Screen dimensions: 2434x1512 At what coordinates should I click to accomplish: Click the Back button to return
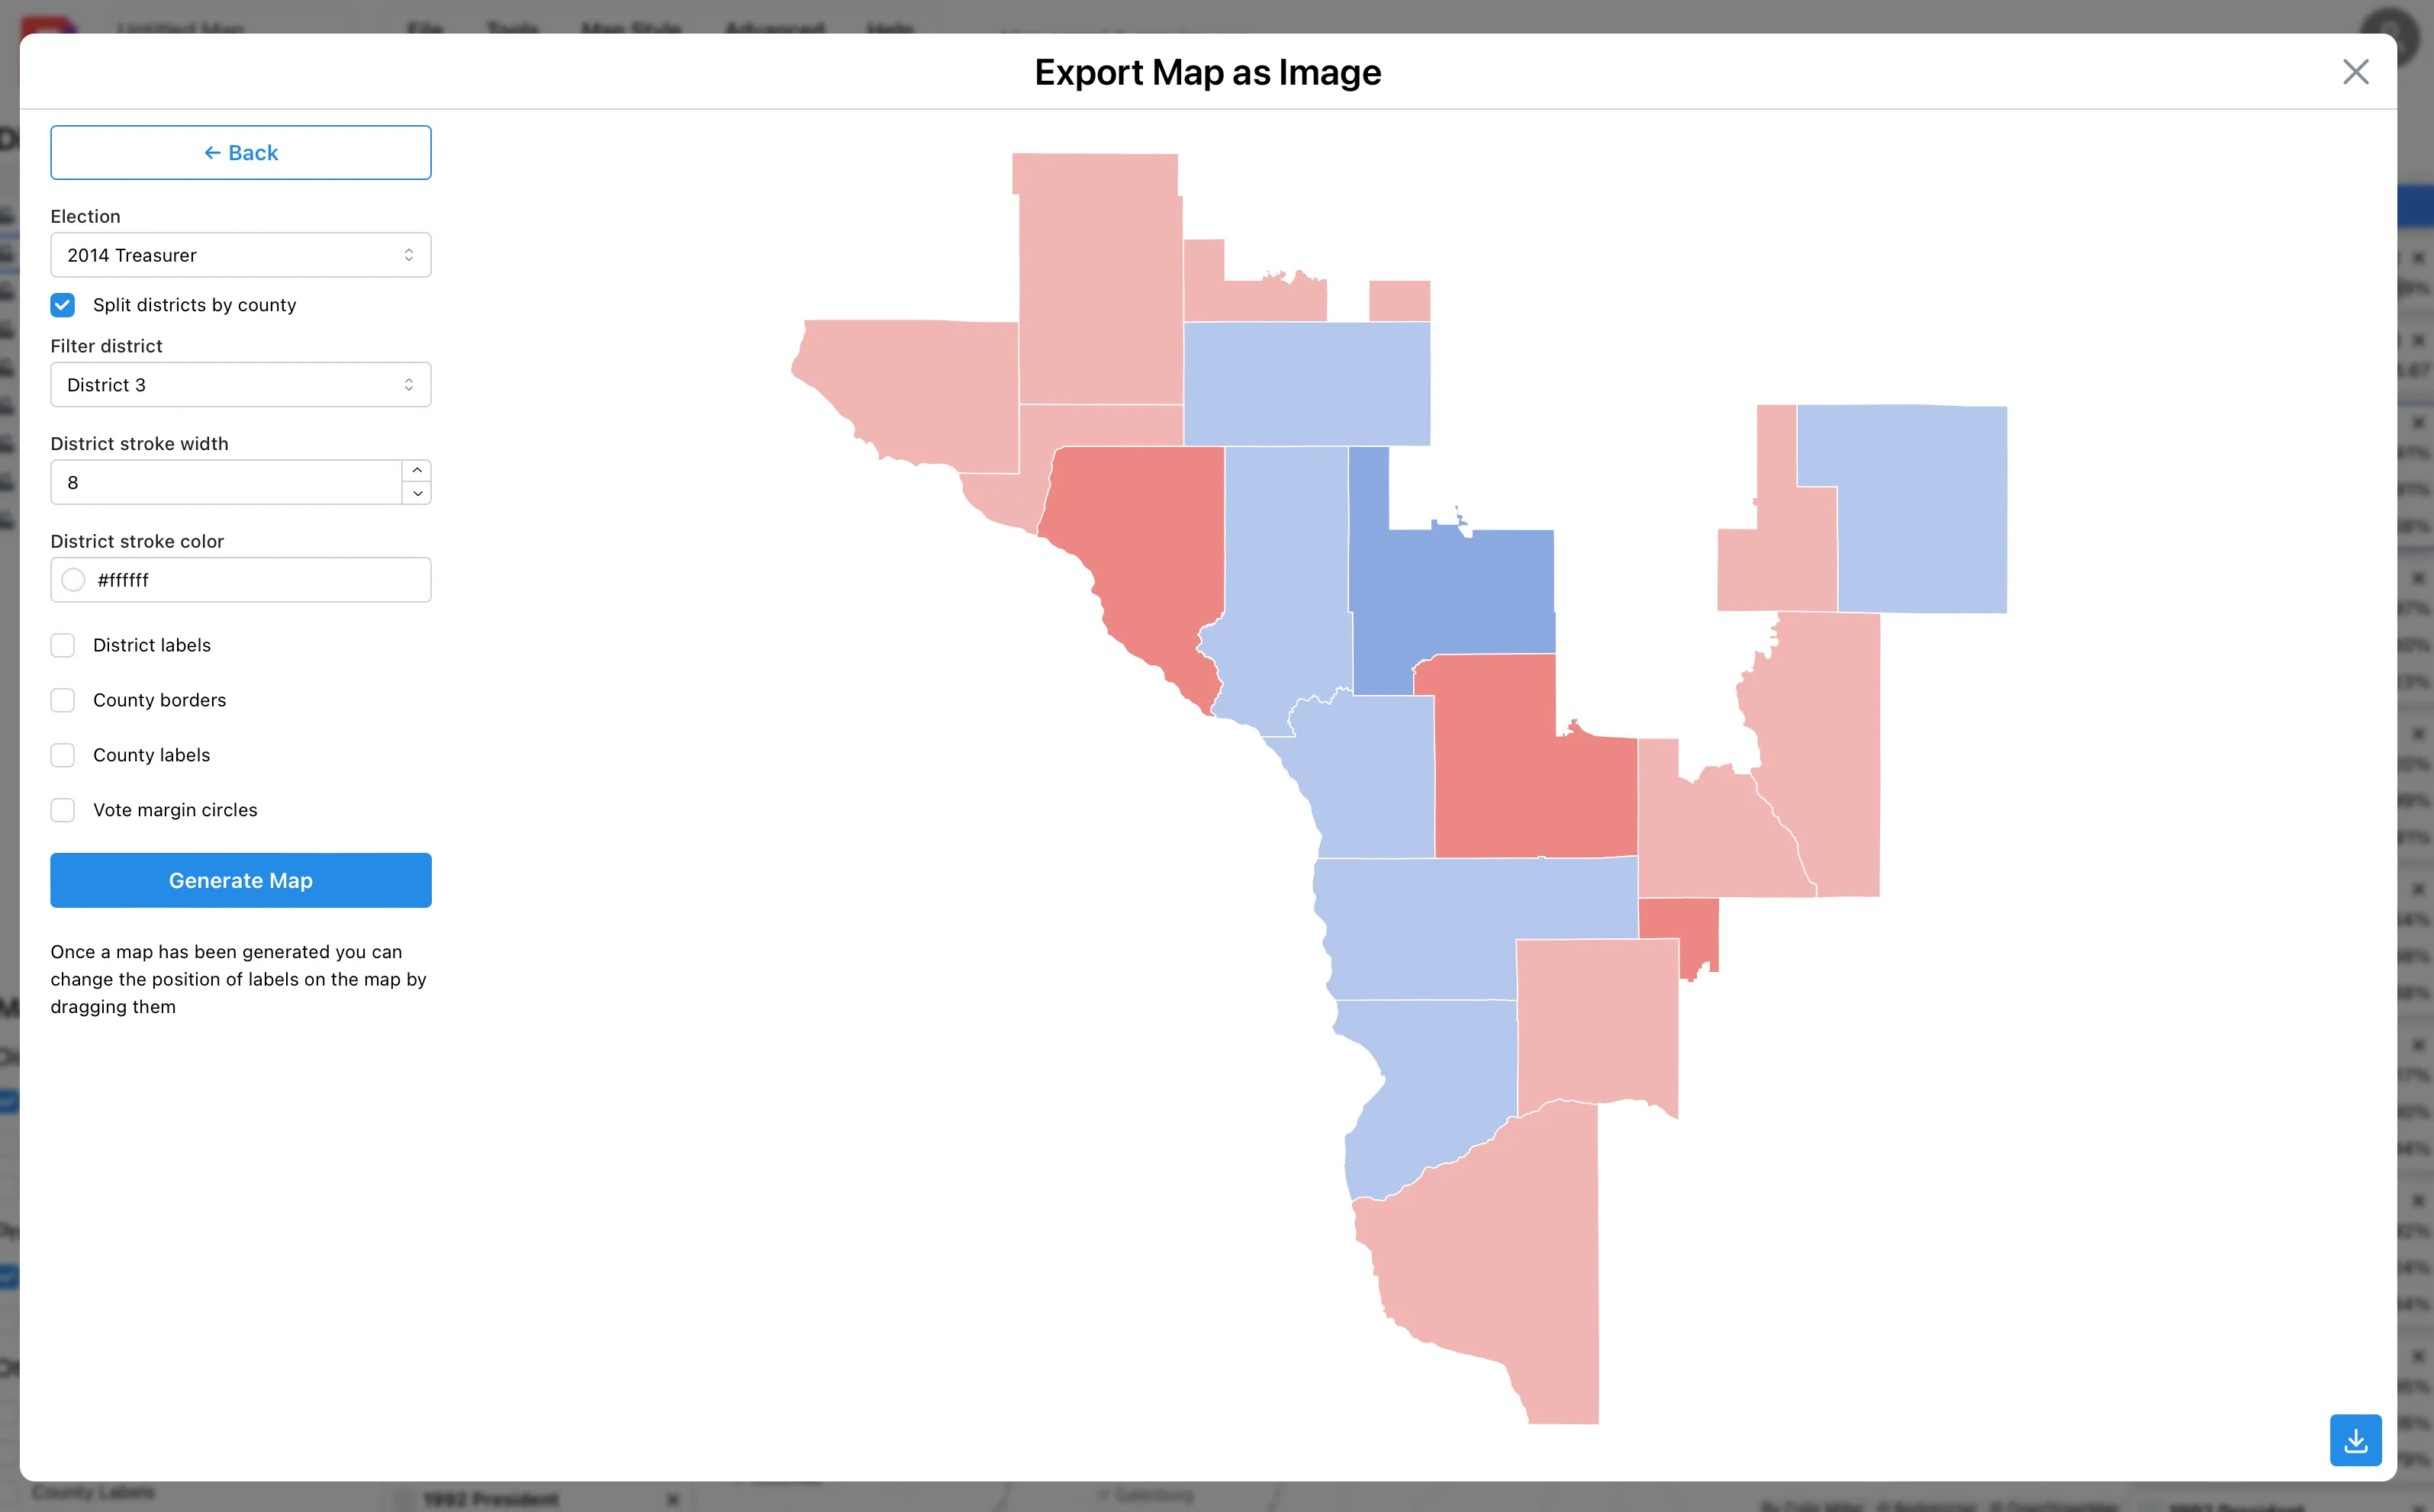click(240, 152)
